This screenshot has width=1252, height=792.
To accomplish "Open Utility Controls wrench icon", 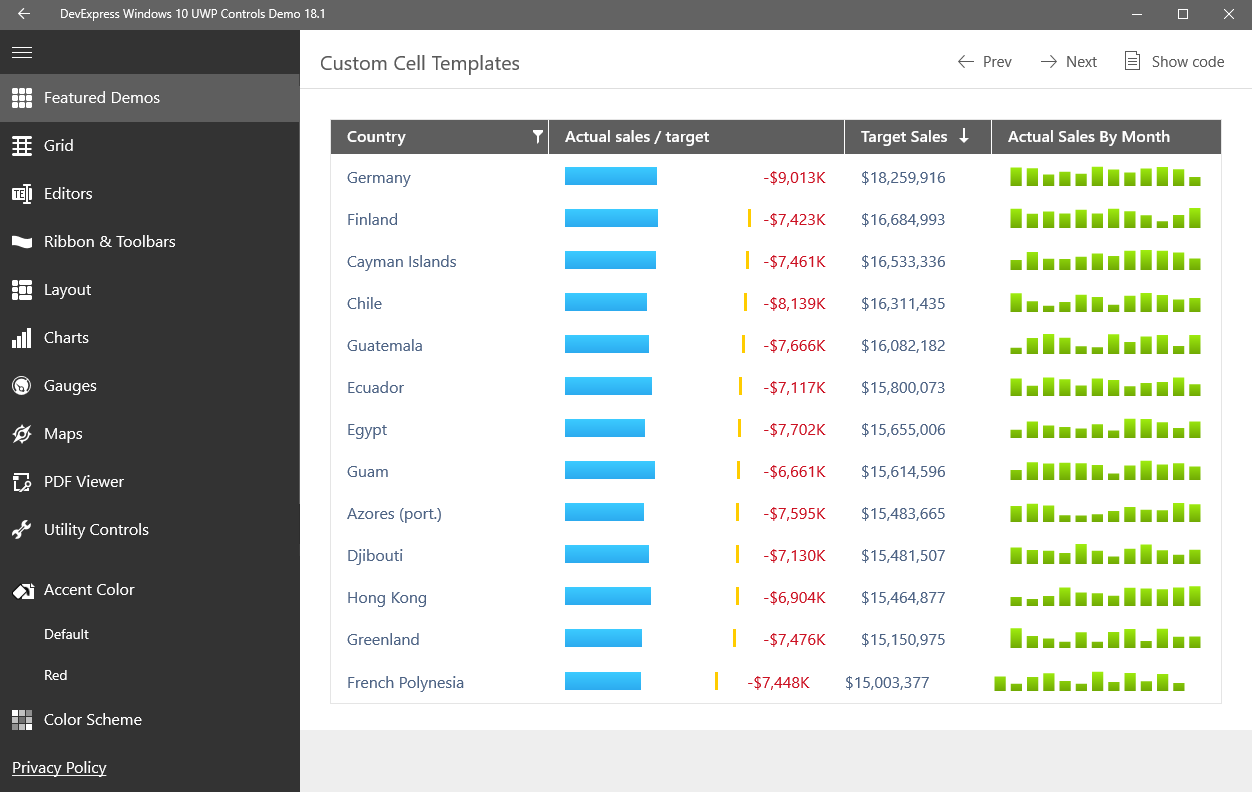I will (22, 530).
